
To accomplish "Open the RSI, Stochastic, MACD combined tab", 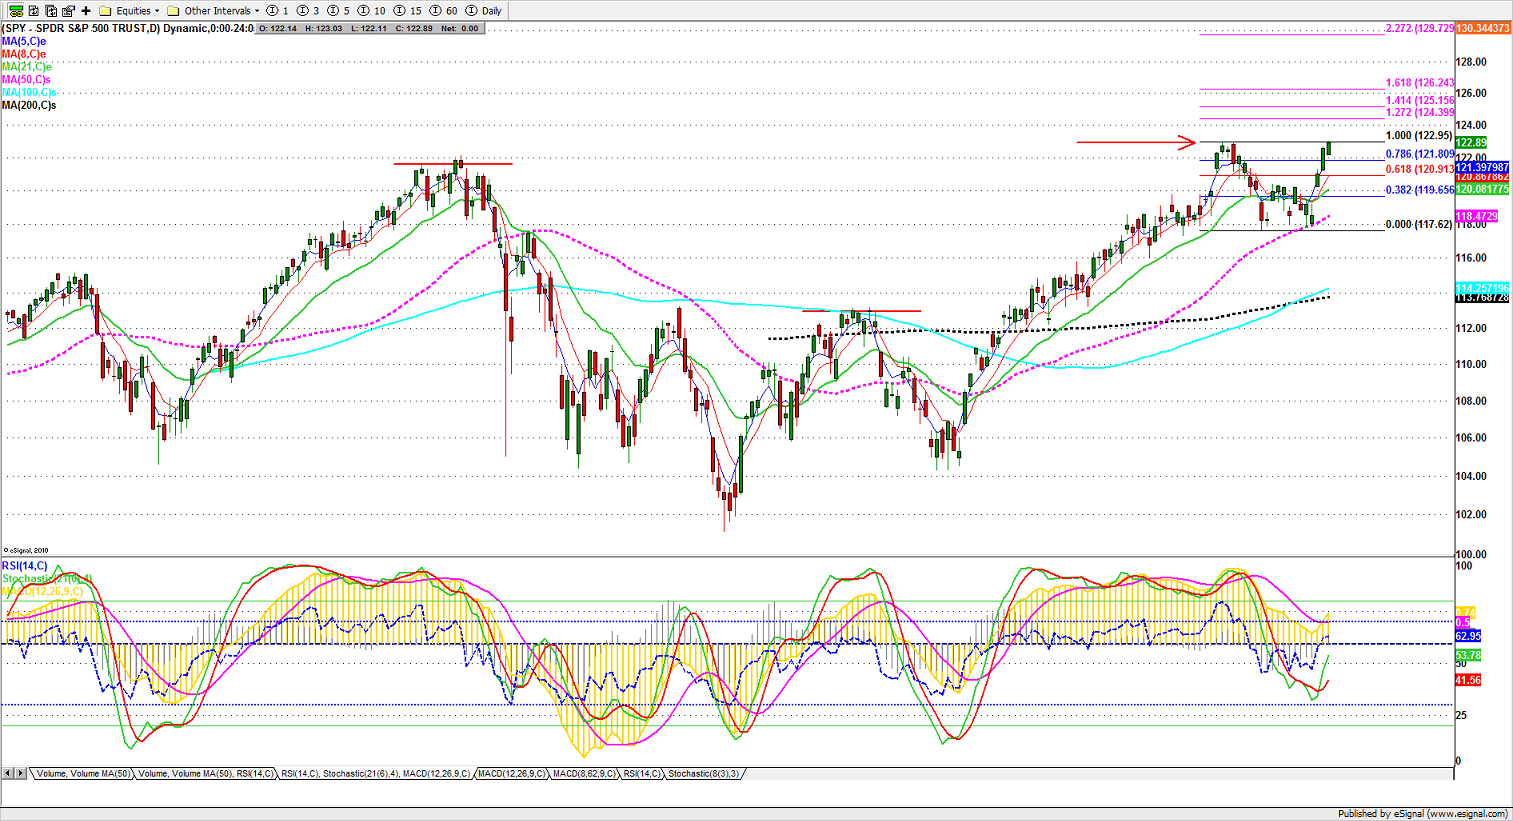I will 375,774.
